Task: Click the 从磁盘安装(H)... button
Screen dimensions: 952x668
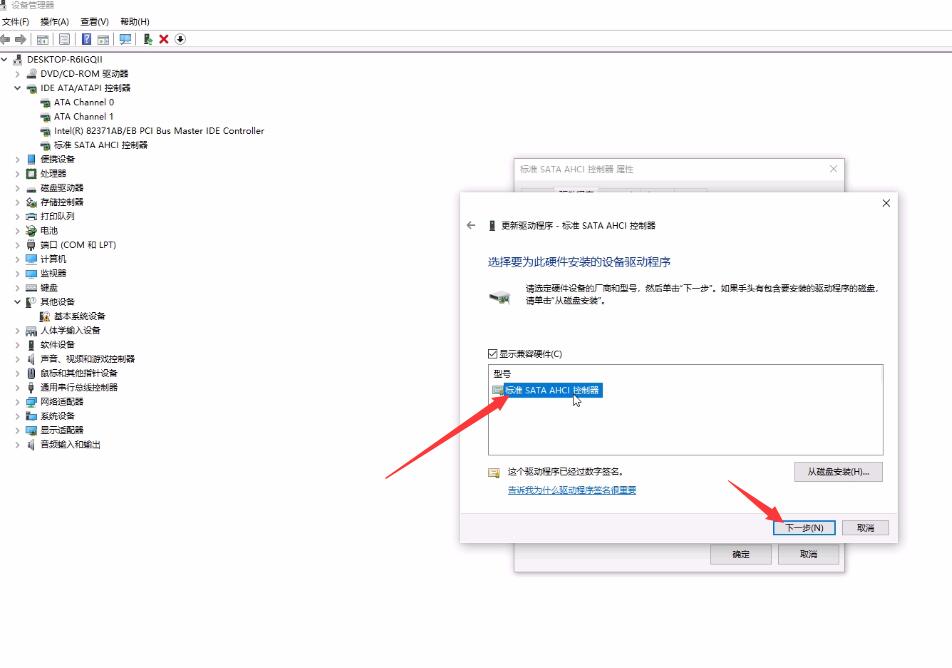Action: (x=838, y=472)
